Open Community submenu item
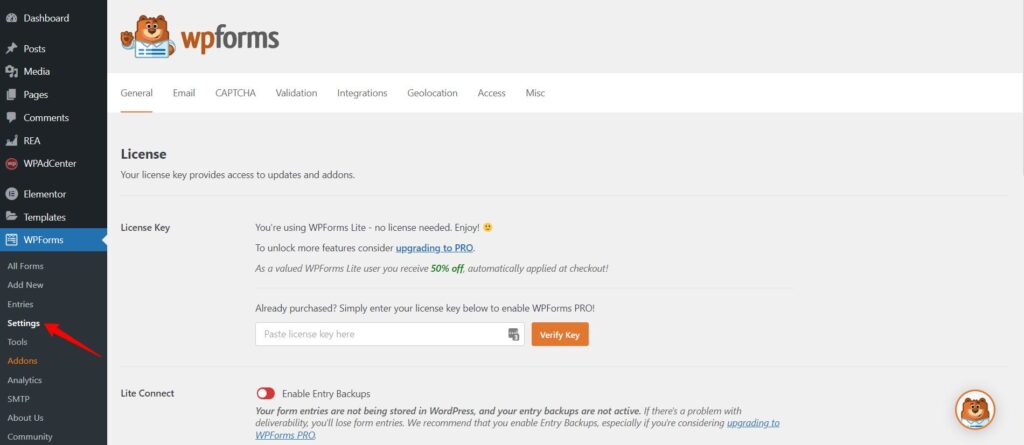Viewport: 1024px width, 445px height. [x=30, y=437]
